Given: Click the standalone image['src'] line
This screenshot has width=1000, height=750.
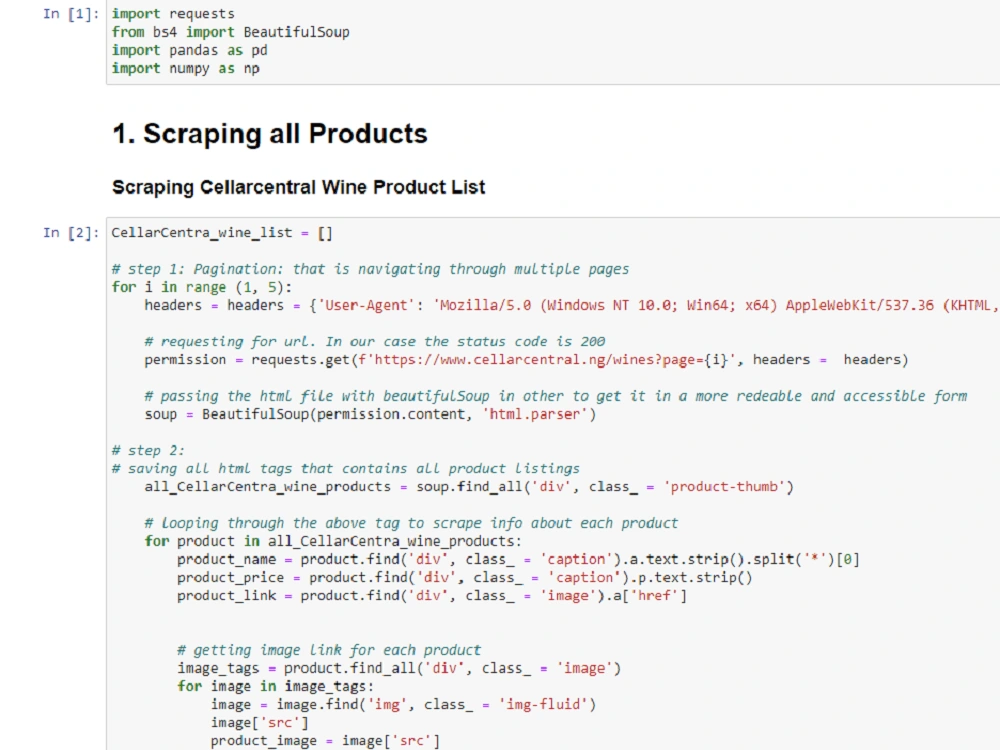Looking at the screenshot, I should tap(260, 723).
